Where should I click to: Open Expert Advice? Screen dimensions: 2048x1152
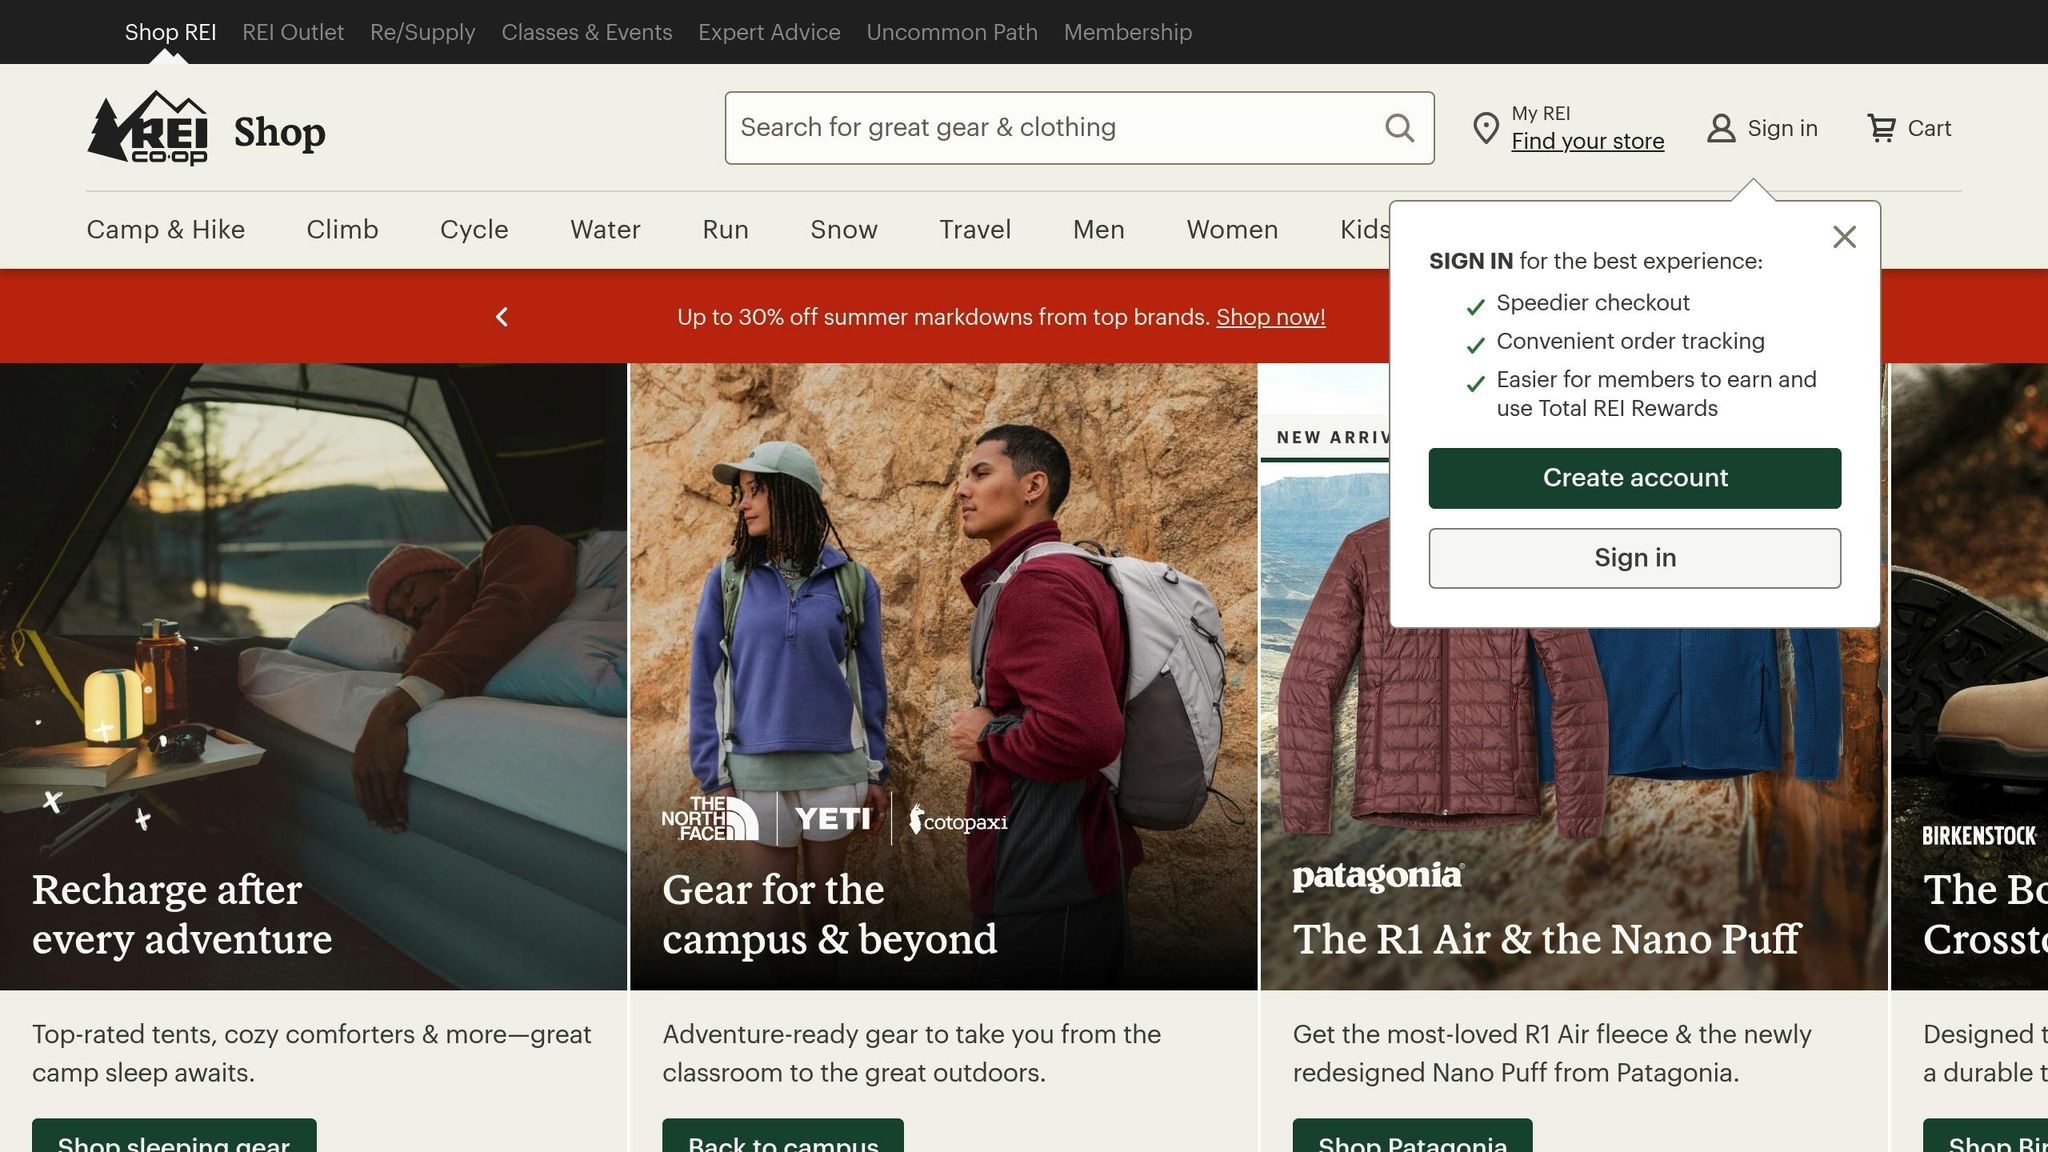click(769, 32)
